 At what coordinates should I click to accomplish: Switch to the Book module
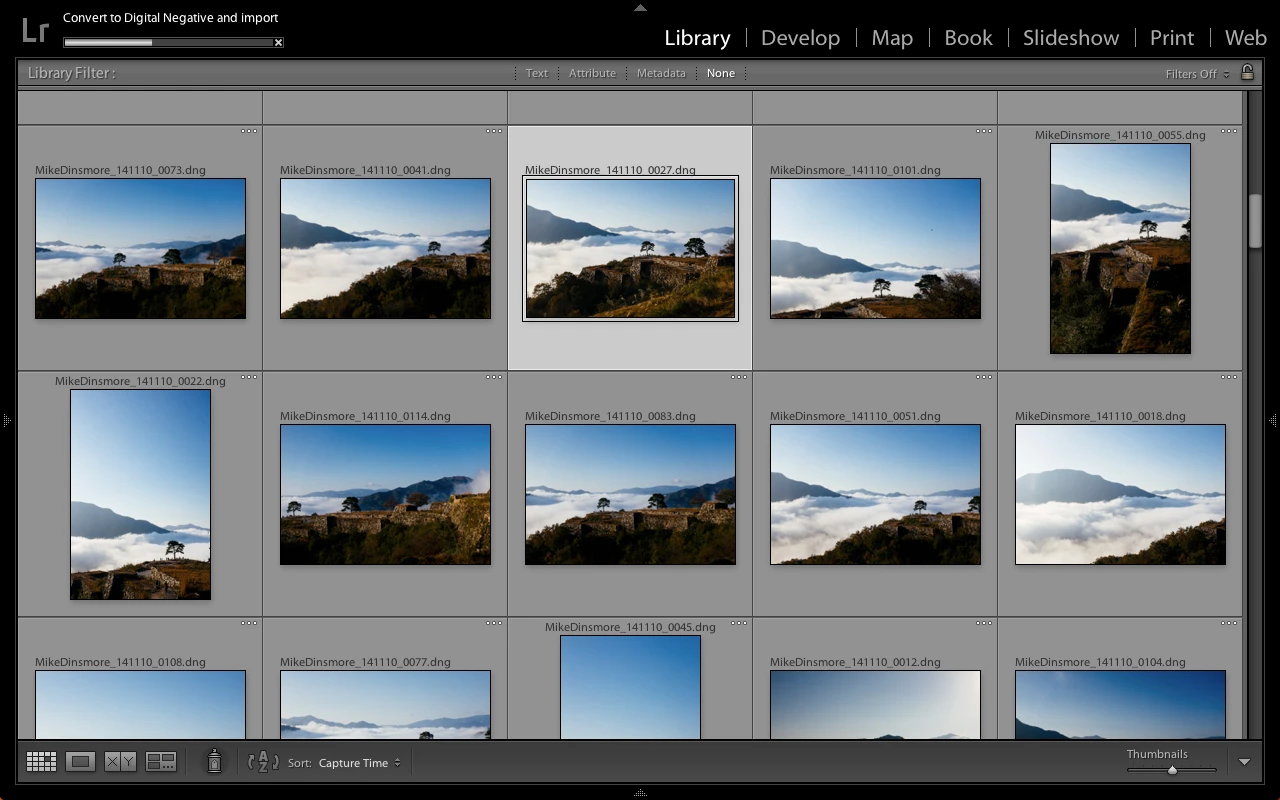[x=968, y=38]
